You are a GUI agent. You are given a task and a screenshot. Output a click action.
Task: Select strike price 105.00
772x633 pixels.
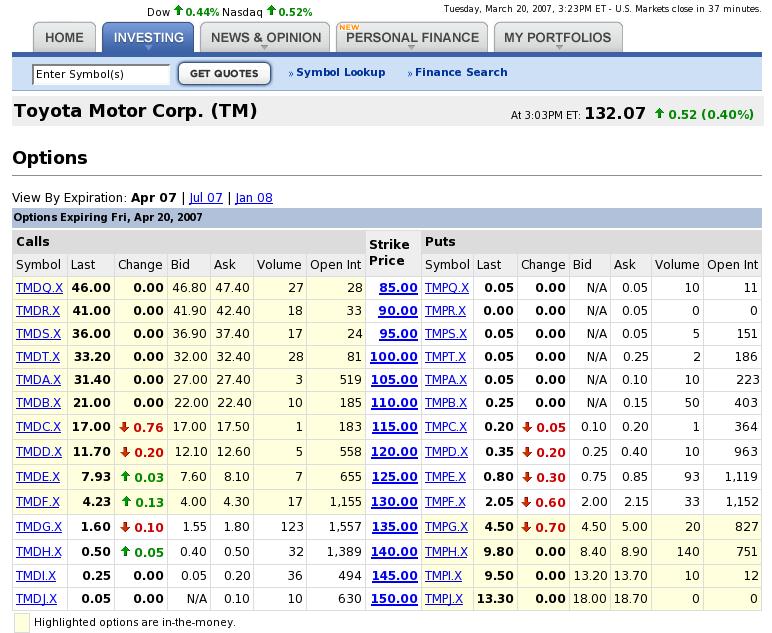394,380
